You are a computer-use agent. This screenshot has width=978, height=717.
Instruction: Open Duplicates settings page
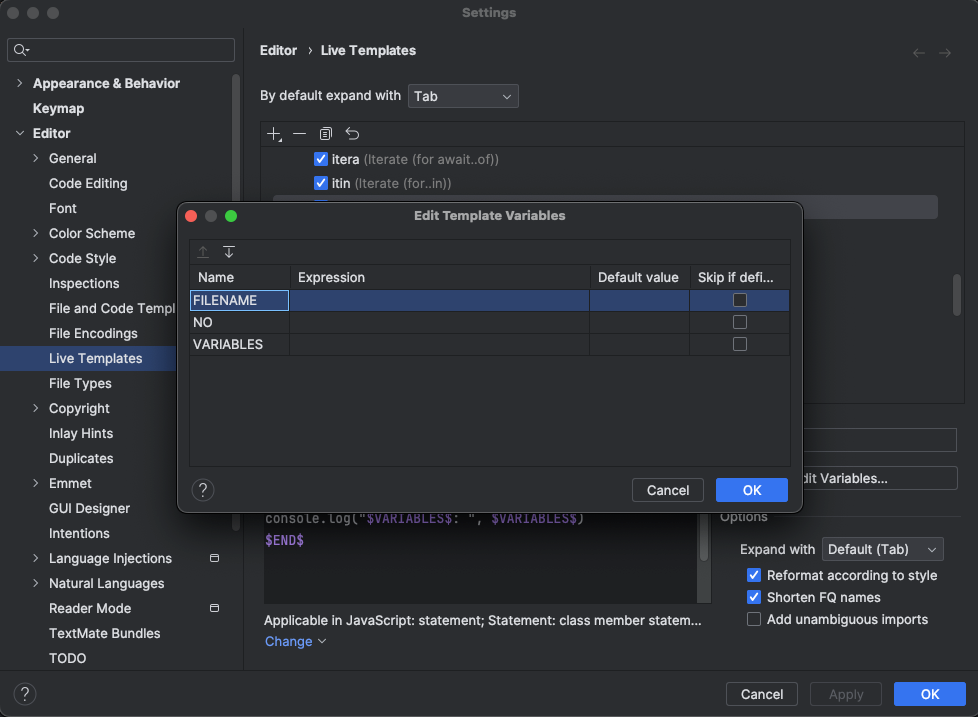[x=81, y=458]
